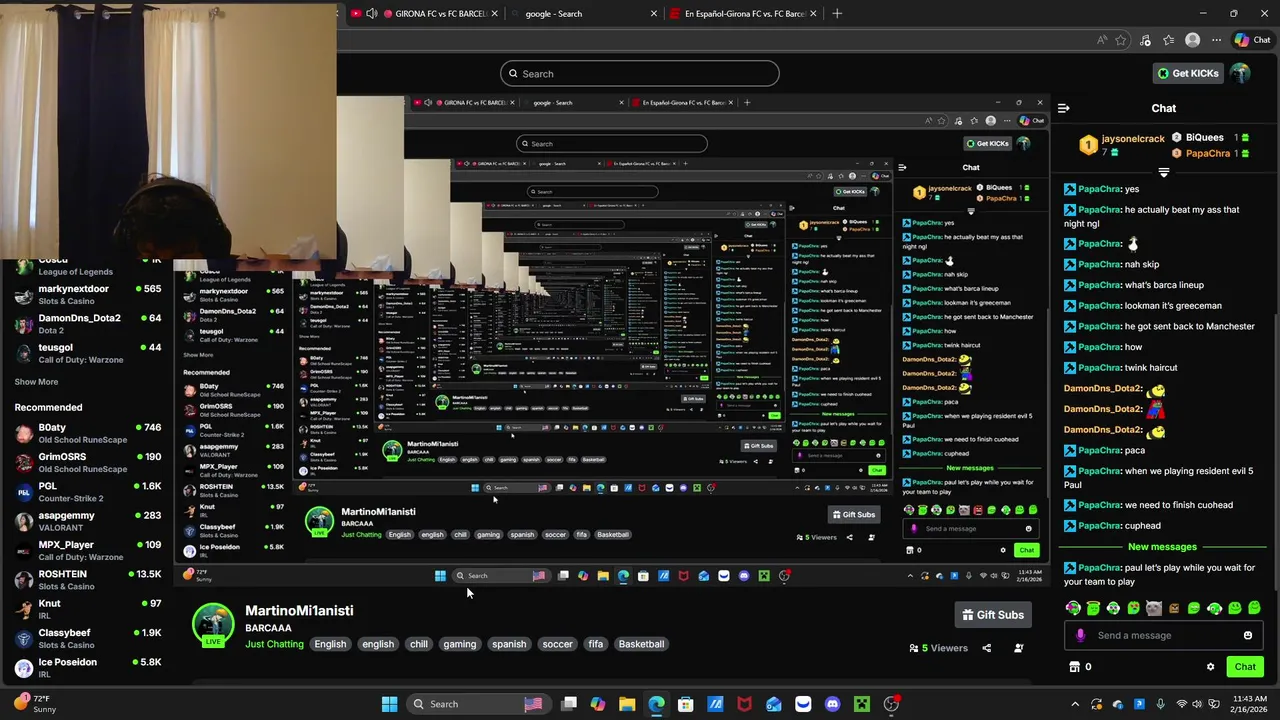Click in the Send a message field

pos(1163,635)
